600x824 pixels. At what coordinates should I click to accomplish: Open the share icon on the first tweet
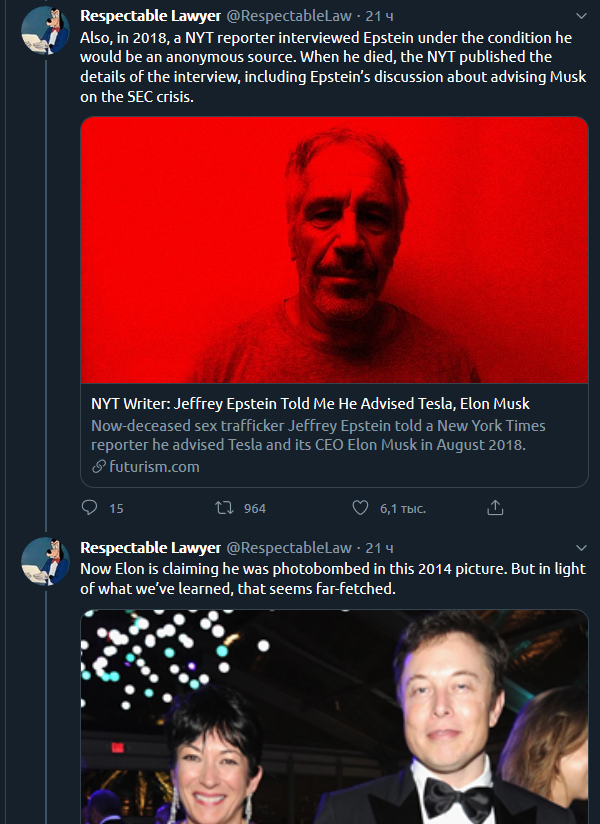495,508
